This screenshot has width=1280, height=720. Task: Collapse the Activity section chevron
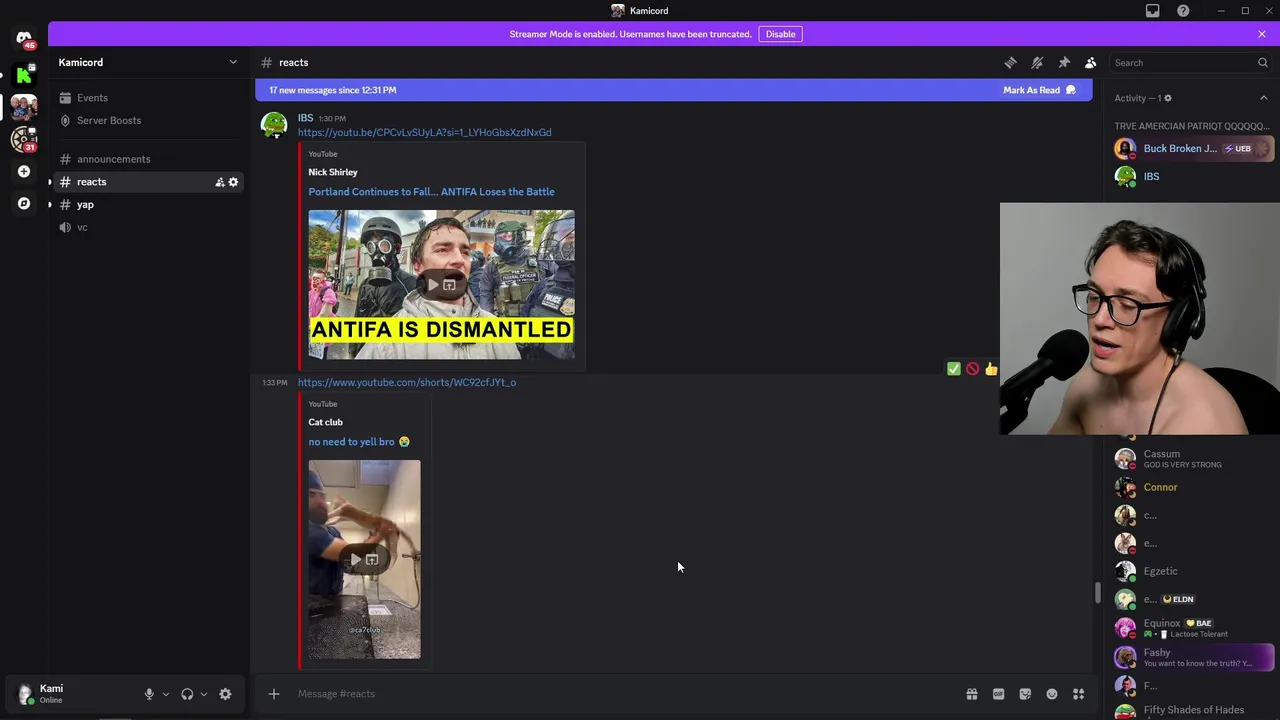[1263, 98]
